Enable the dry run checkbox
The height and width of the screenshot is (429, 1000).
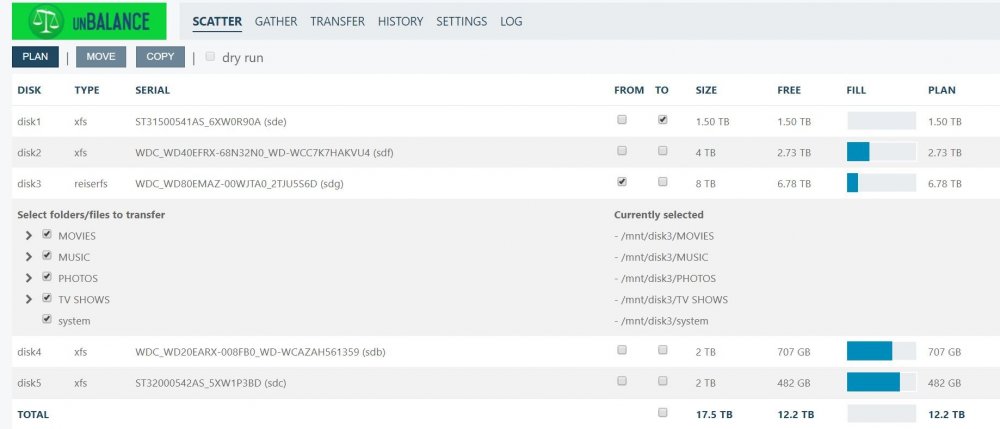coord(210,57)
